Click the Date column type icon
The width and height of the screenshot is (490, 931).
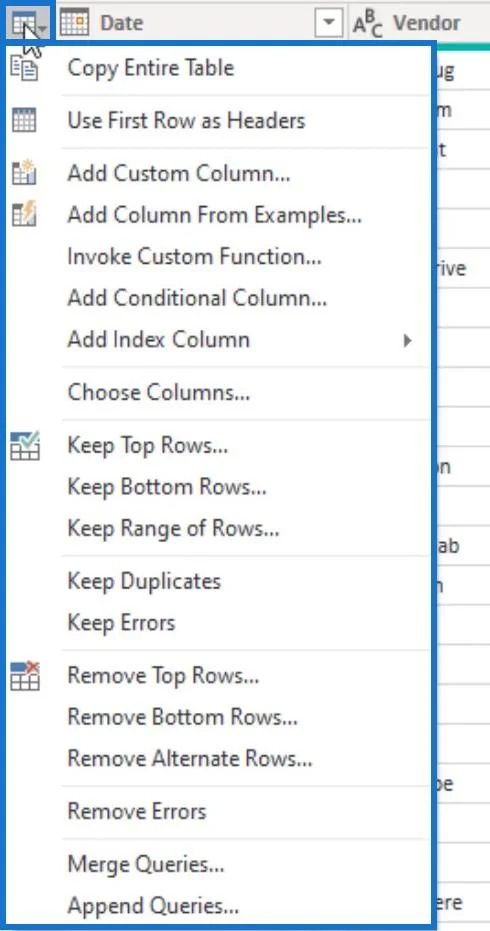(75, 23)
